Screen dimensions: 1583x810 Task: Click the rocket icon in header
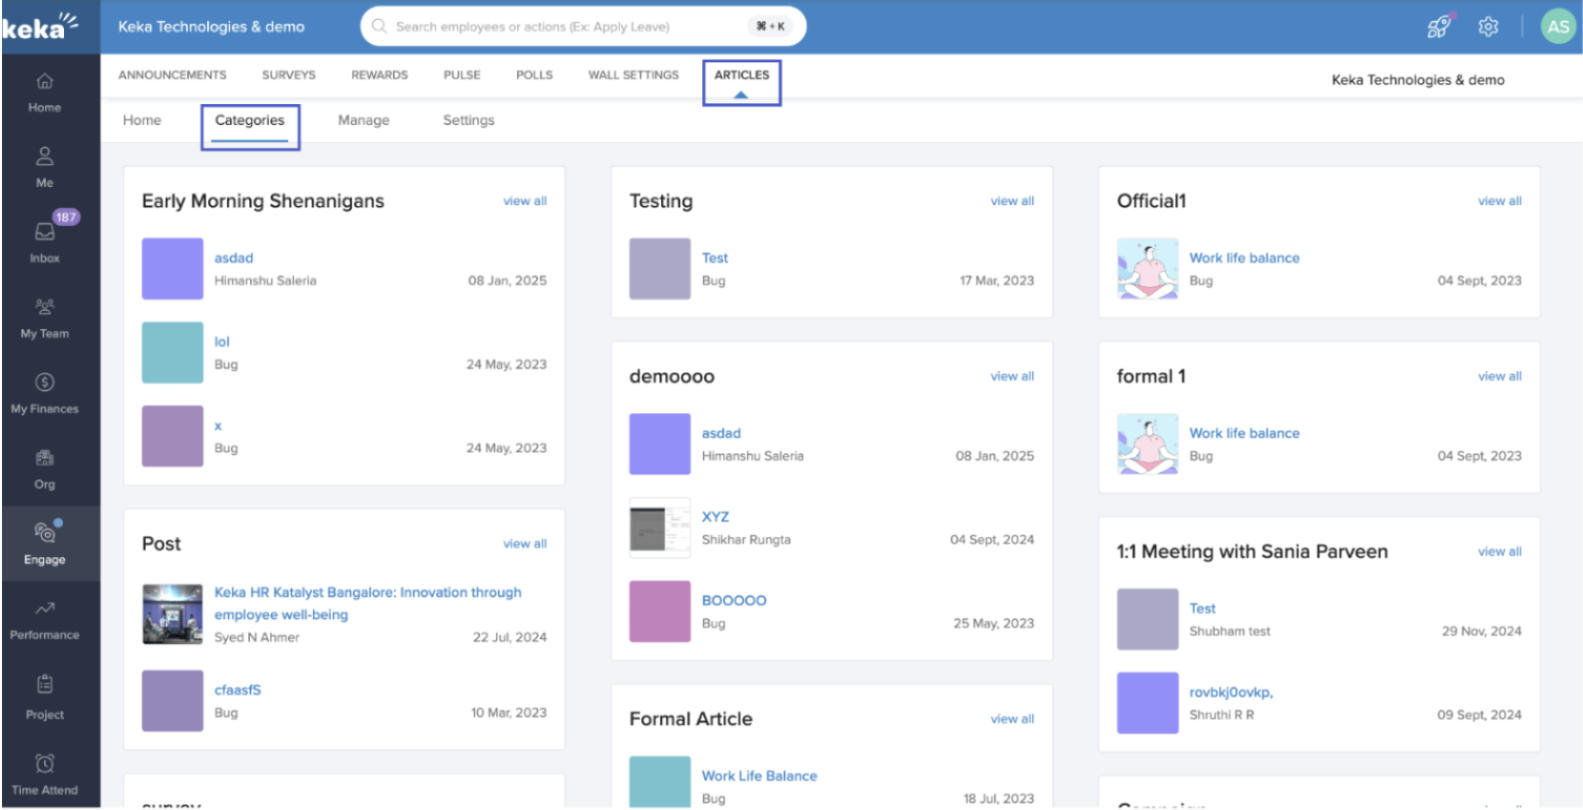[1439, 27]
